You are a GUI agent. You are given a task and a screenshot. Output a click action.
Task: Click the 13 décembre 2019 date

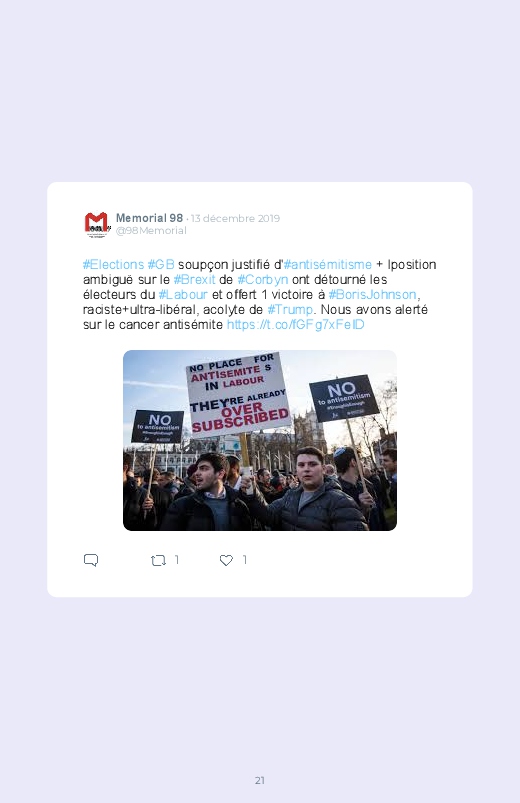pos(236,219)
